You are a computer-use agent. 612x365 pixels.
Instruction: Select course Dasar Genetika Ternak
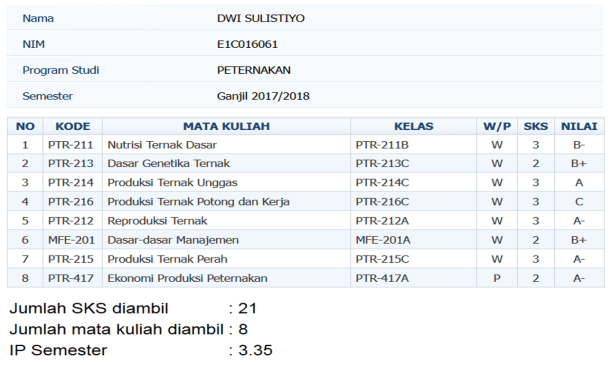169,164
